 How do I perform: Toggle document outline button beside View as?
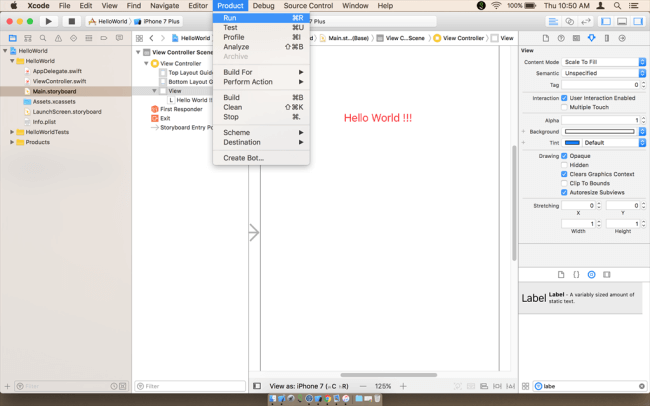point(257,386)
